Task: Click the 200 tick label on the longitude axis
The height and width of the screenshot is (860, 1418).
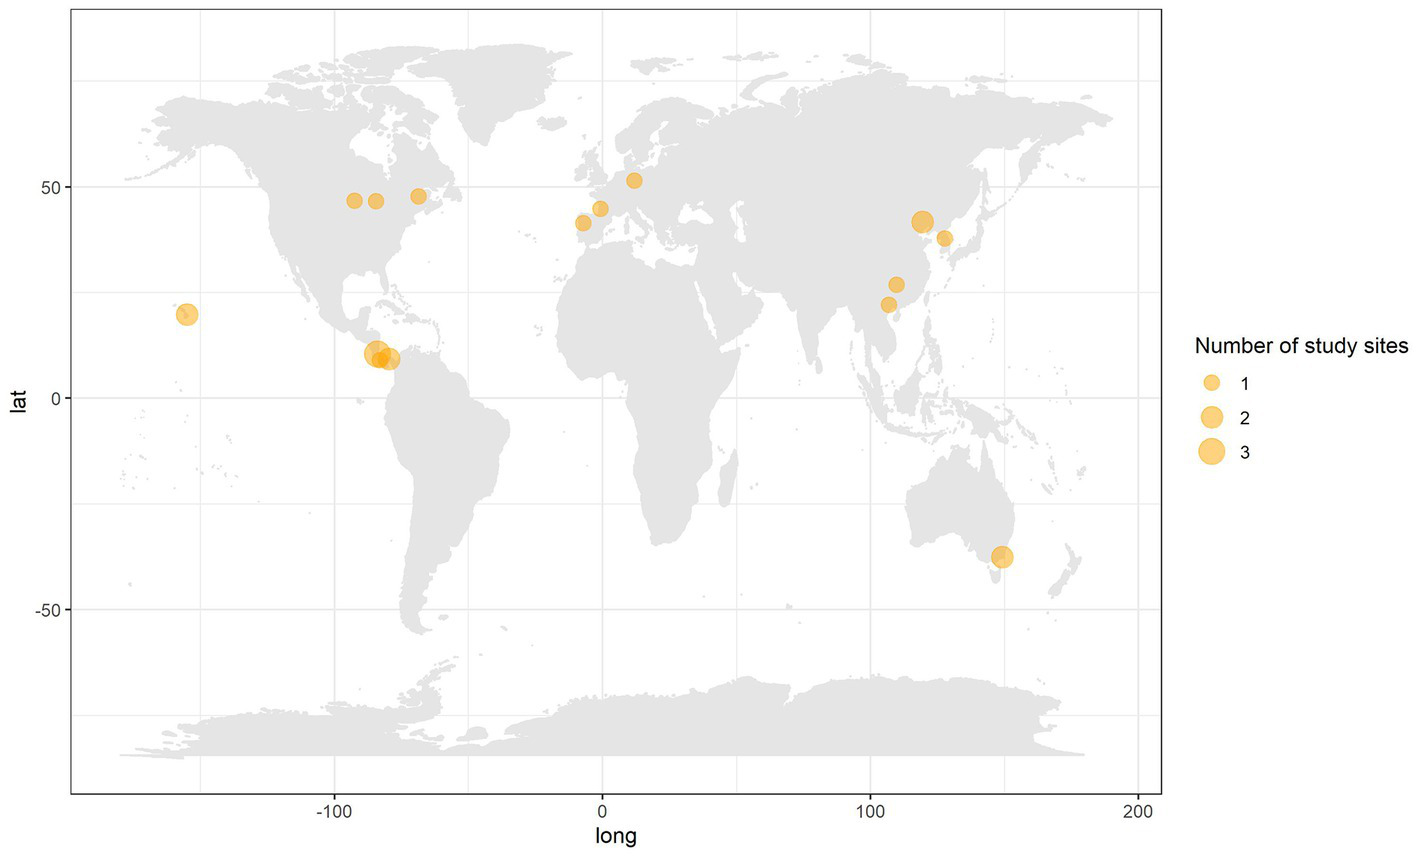Action: point(1138,809)
